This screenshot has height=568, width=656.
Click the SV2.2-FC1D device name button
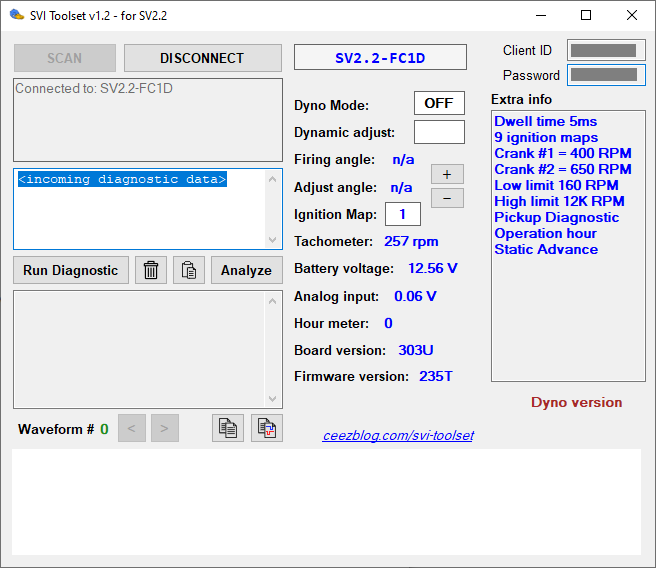tap(380, 57)
